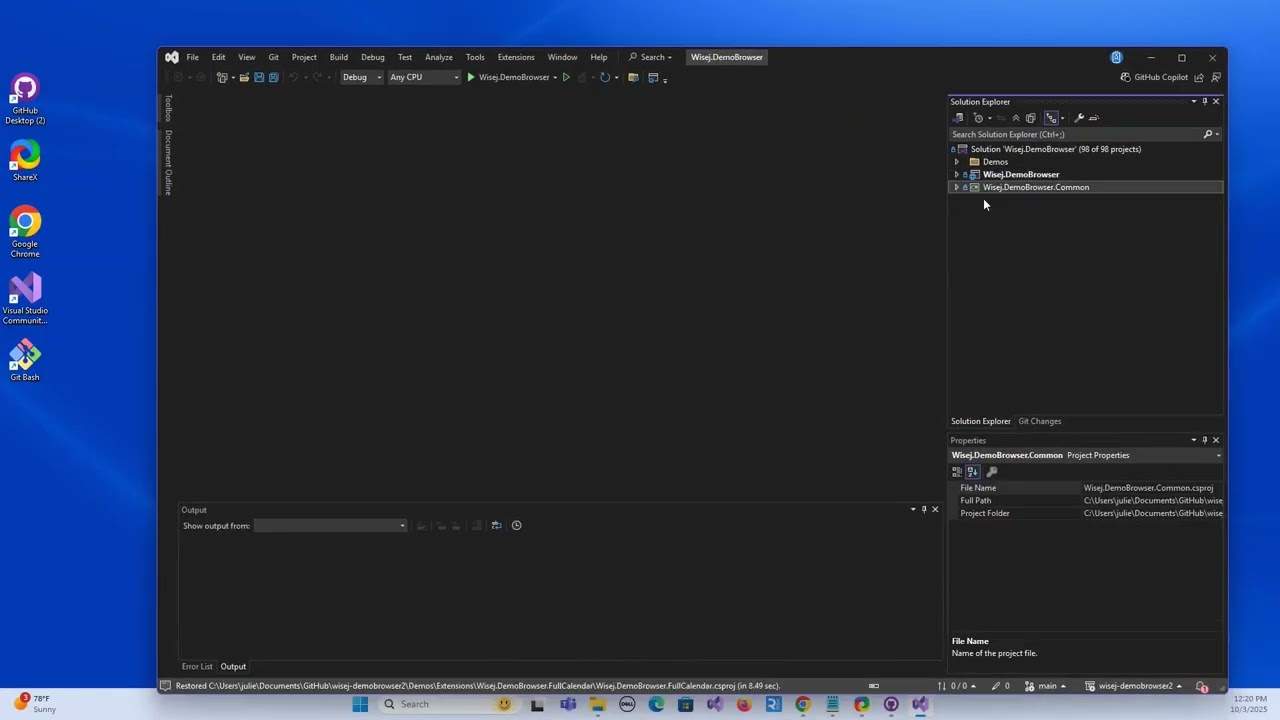Click Solution Explorer search magnifier icon
The height and width of the screenshot is (720, 1280).
(1208, 134)
